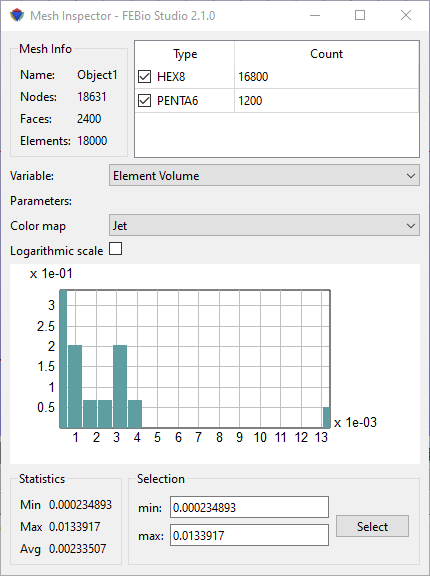
Task: Click the histogram bar above x-axis value 3
Action: pyautogui.click(x=120, y=386)
